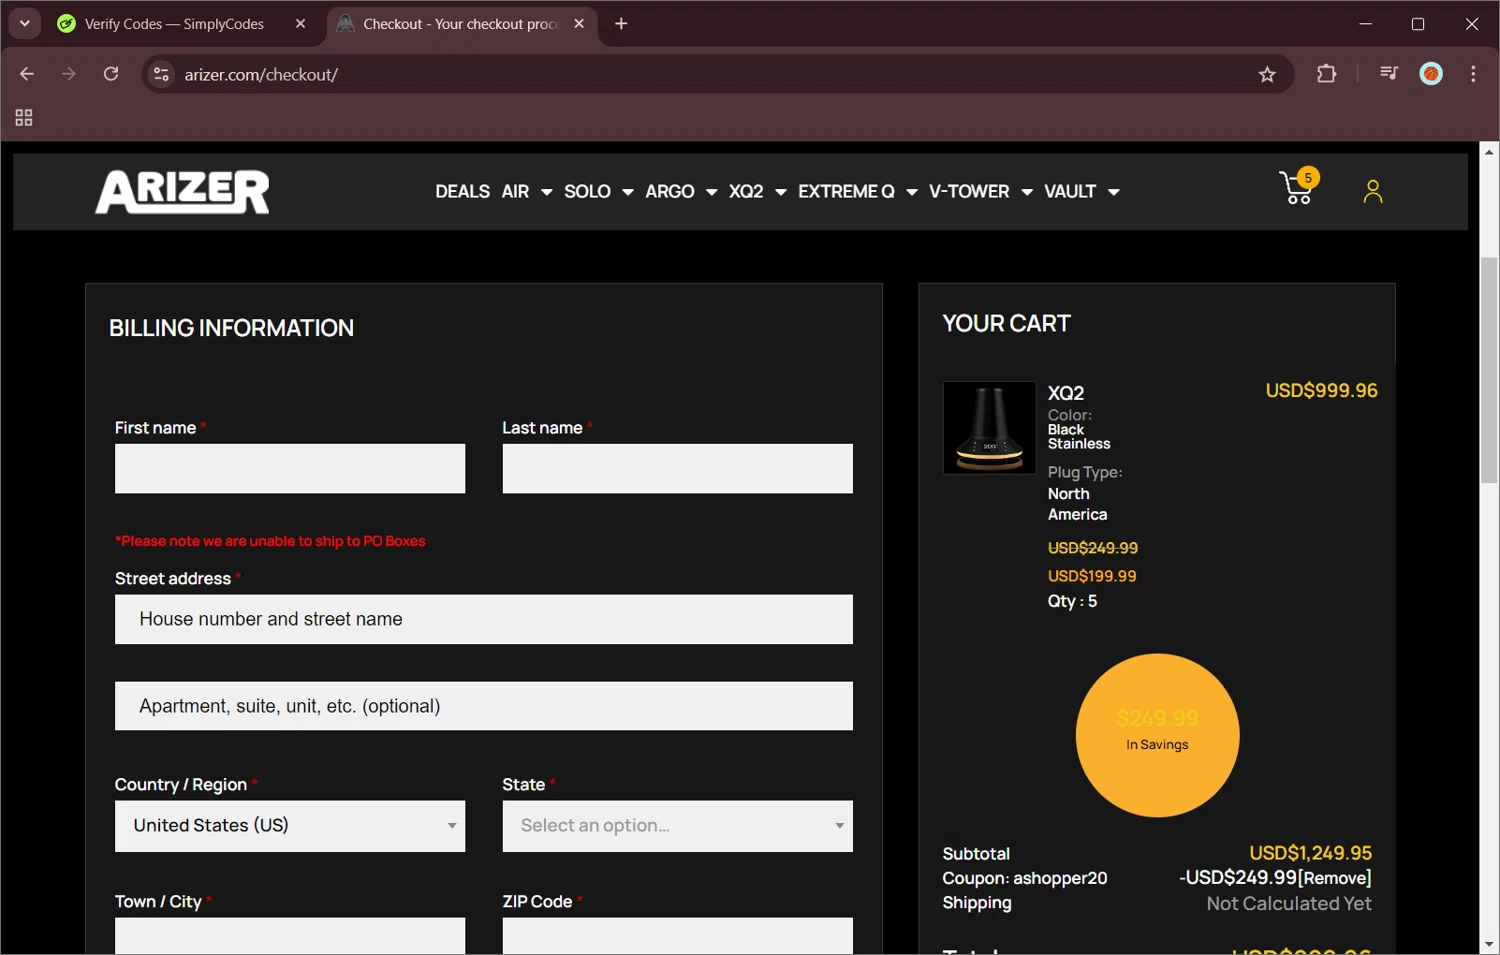Click the ZIP Code field

tap(677, 936)
